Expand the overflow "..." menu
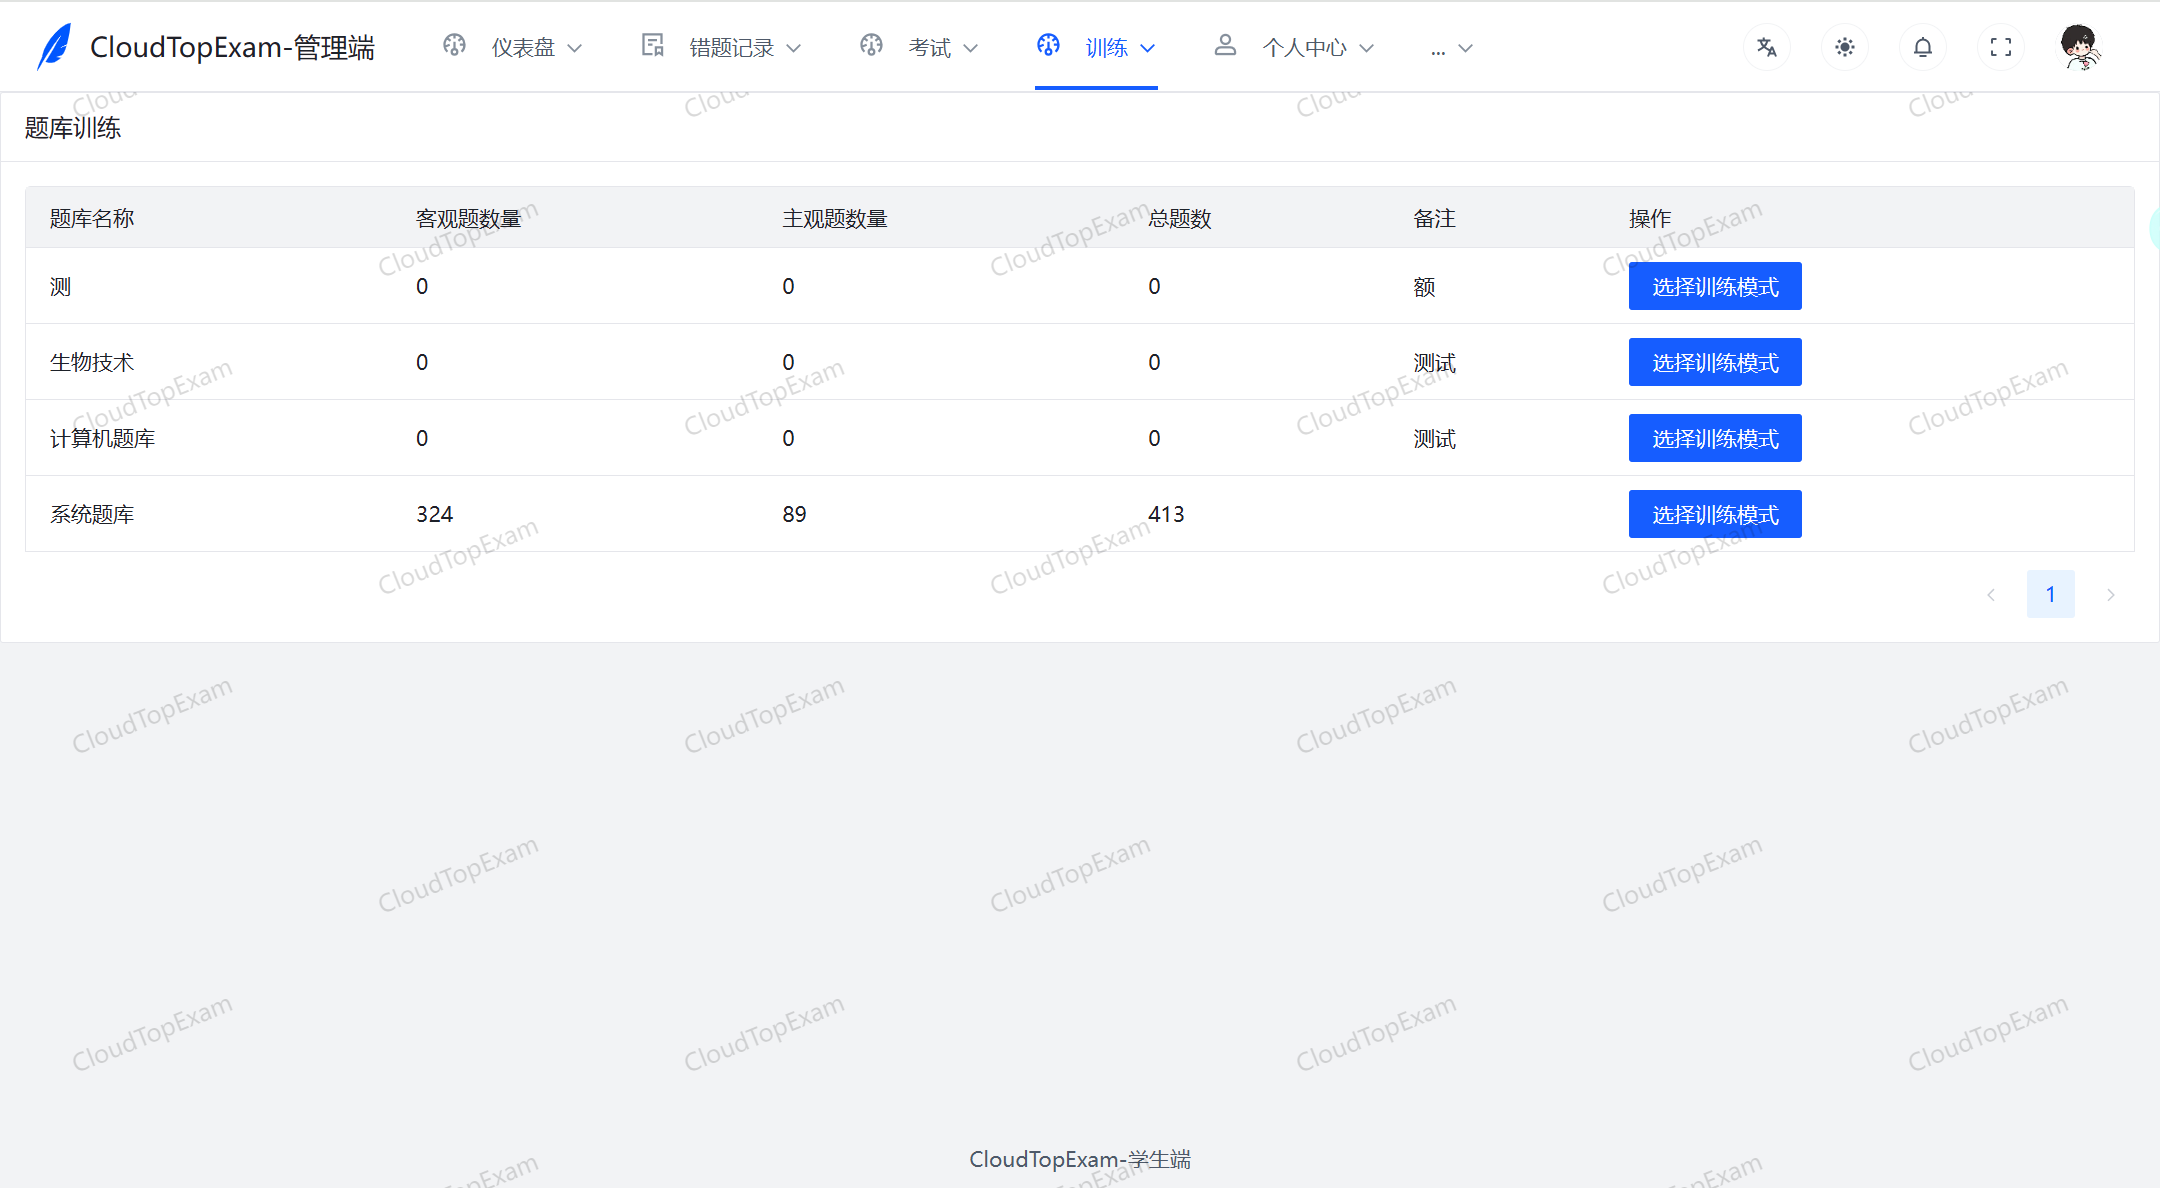 point(1449,47)
